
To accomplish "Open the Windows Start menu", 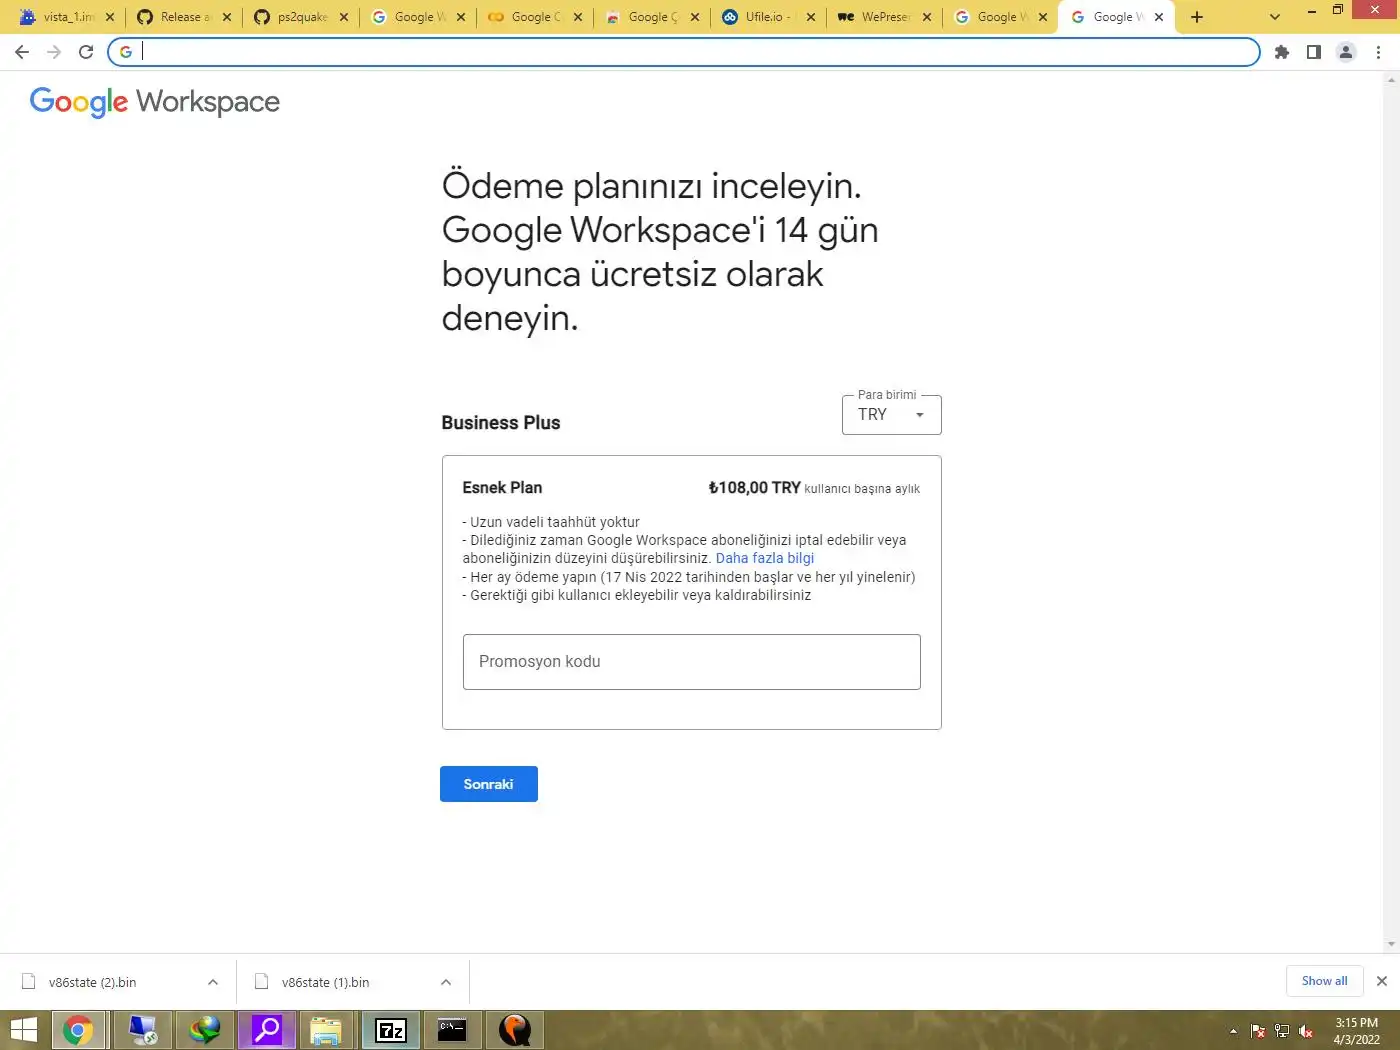I will click(x=23, y=1030).
